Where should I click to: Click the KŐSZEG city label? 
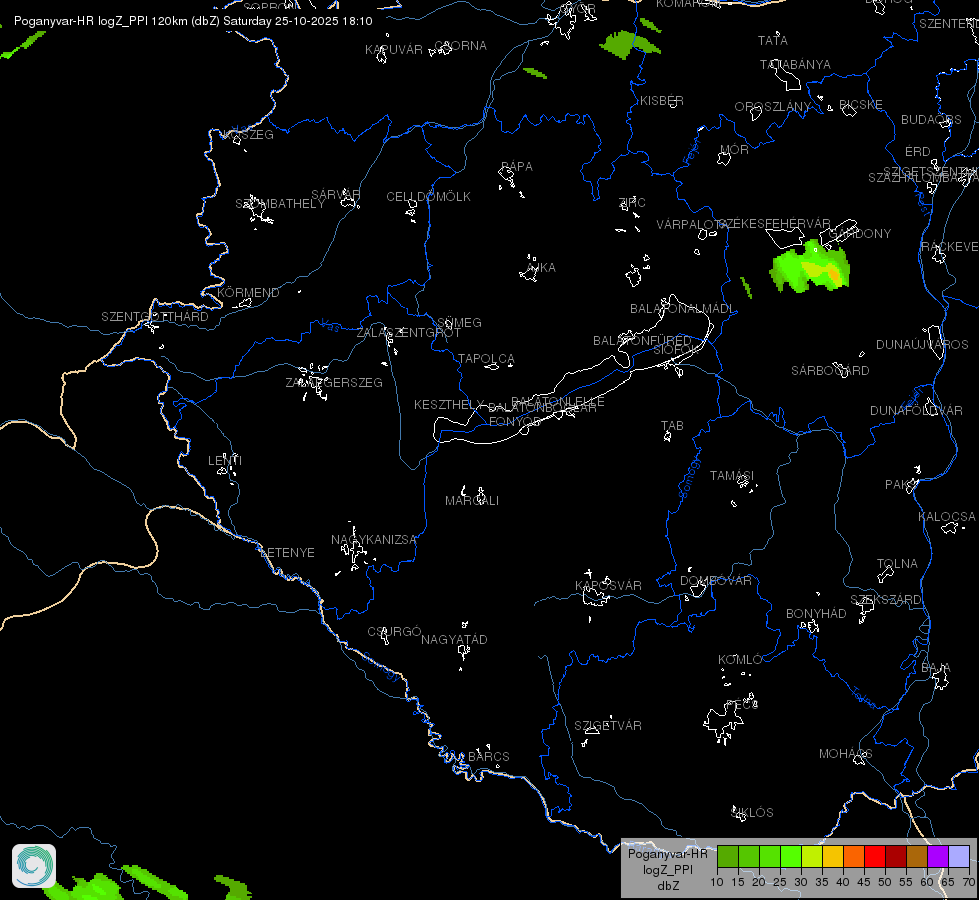248,135
